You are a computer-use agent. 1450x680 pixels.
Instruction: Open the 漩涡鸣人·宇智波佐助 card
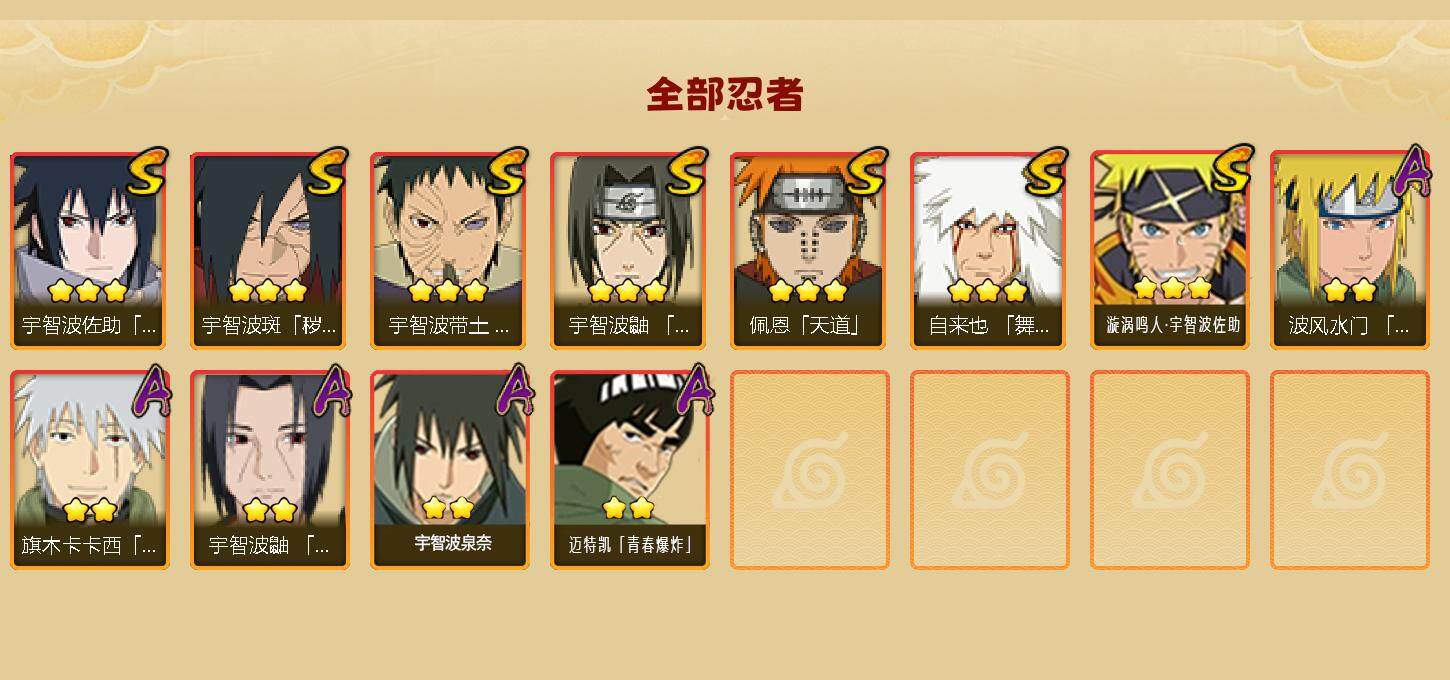click(x=1170, y=250)
